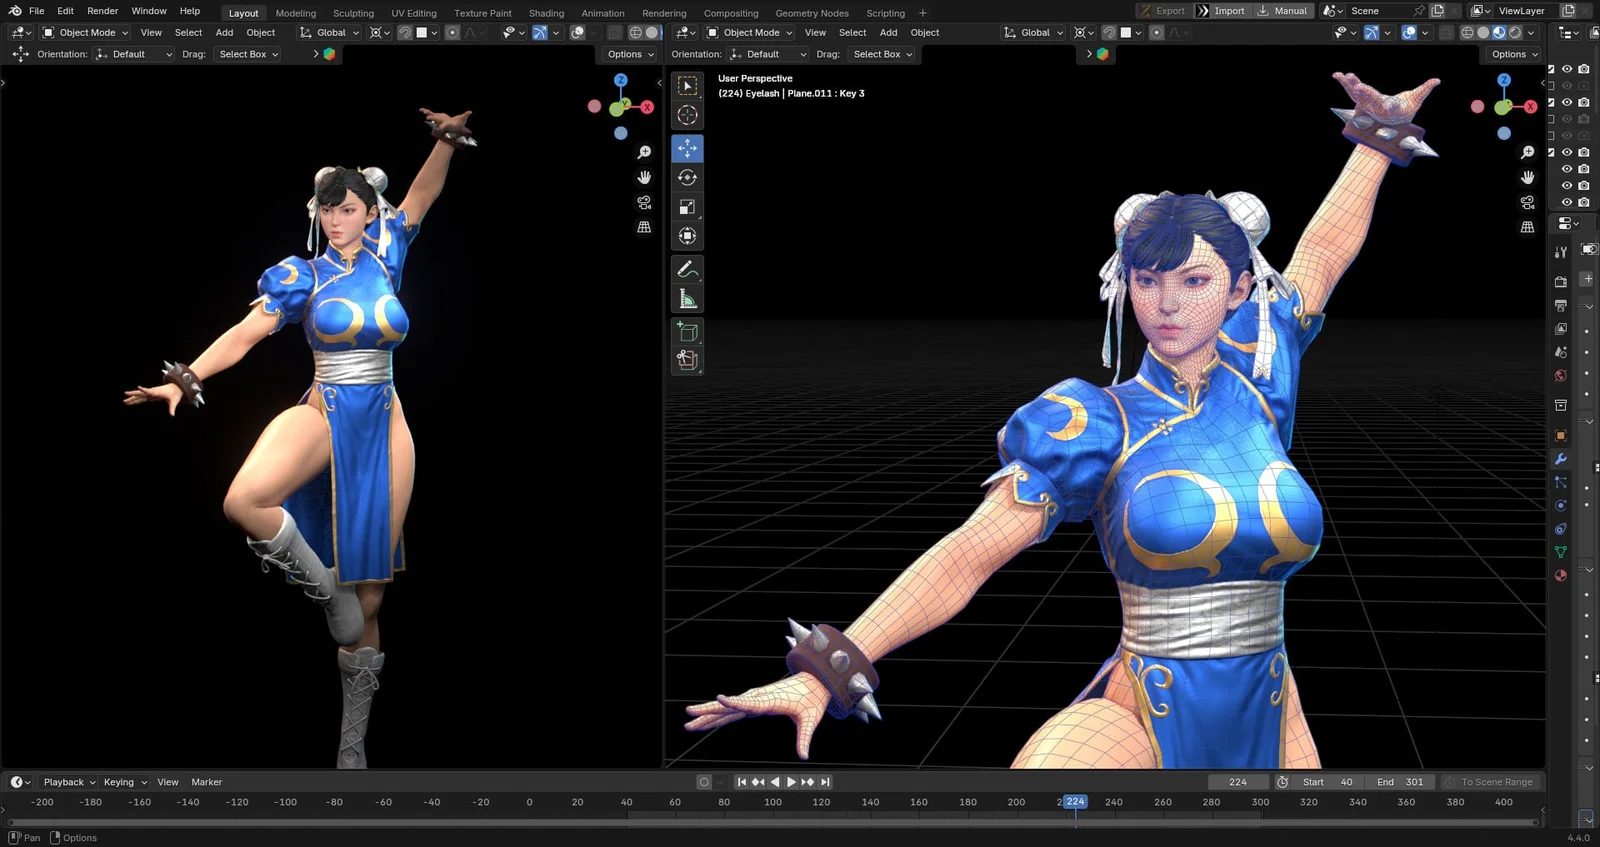Open Options in the left viewport
Image resolution: width=1600 pixels, height=847 pixels.
[x=629, y=54]
